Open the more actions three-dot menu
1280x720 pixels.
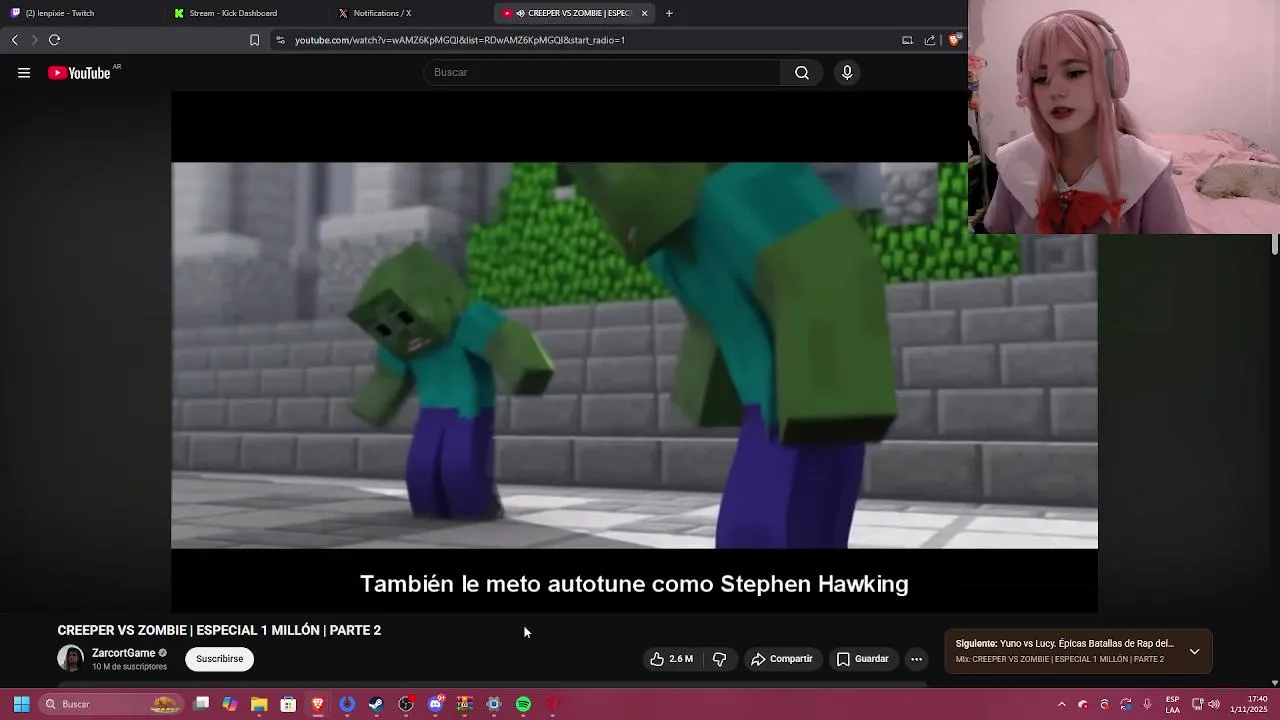(x=917, y=659)
